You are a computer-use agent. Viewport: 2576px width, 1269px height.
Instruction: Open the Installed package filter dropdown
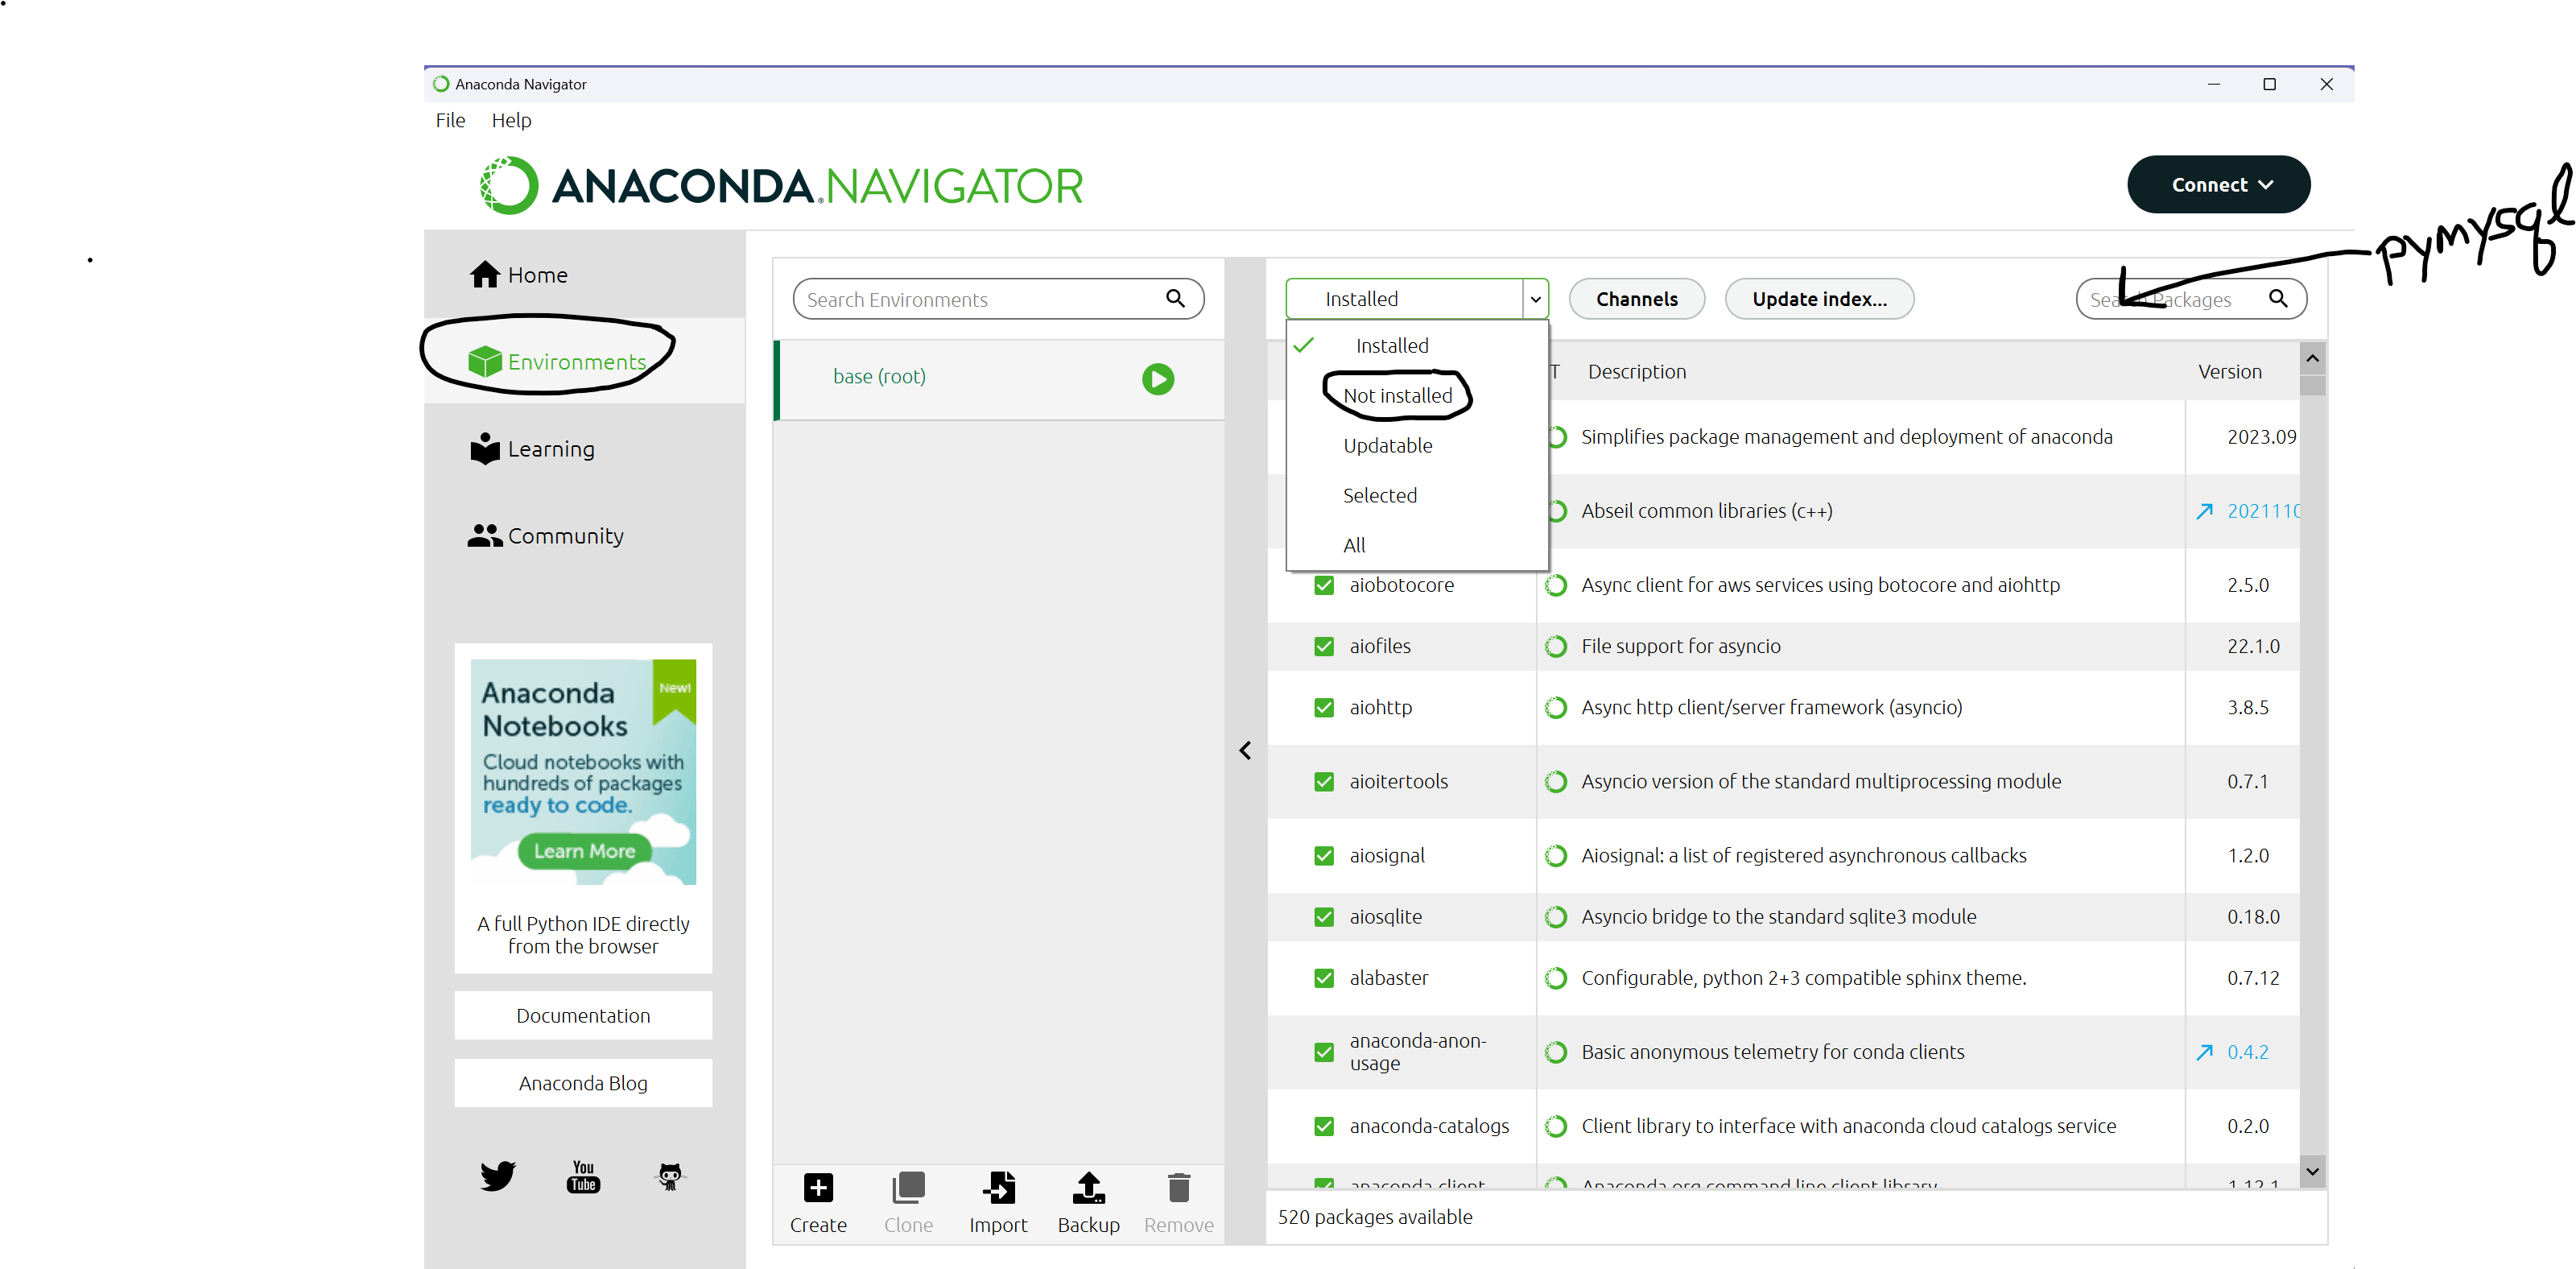point(1416,299)
